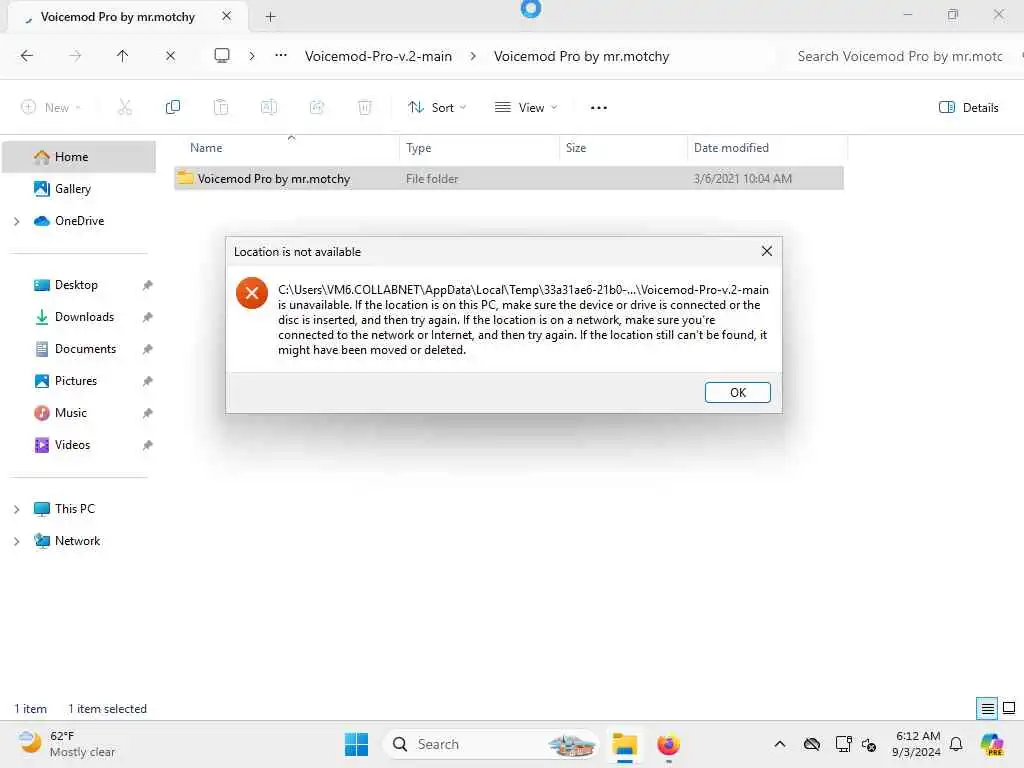1024x768 pixels.
Task: Stop loading with the X button
Action: pos(170,56)
